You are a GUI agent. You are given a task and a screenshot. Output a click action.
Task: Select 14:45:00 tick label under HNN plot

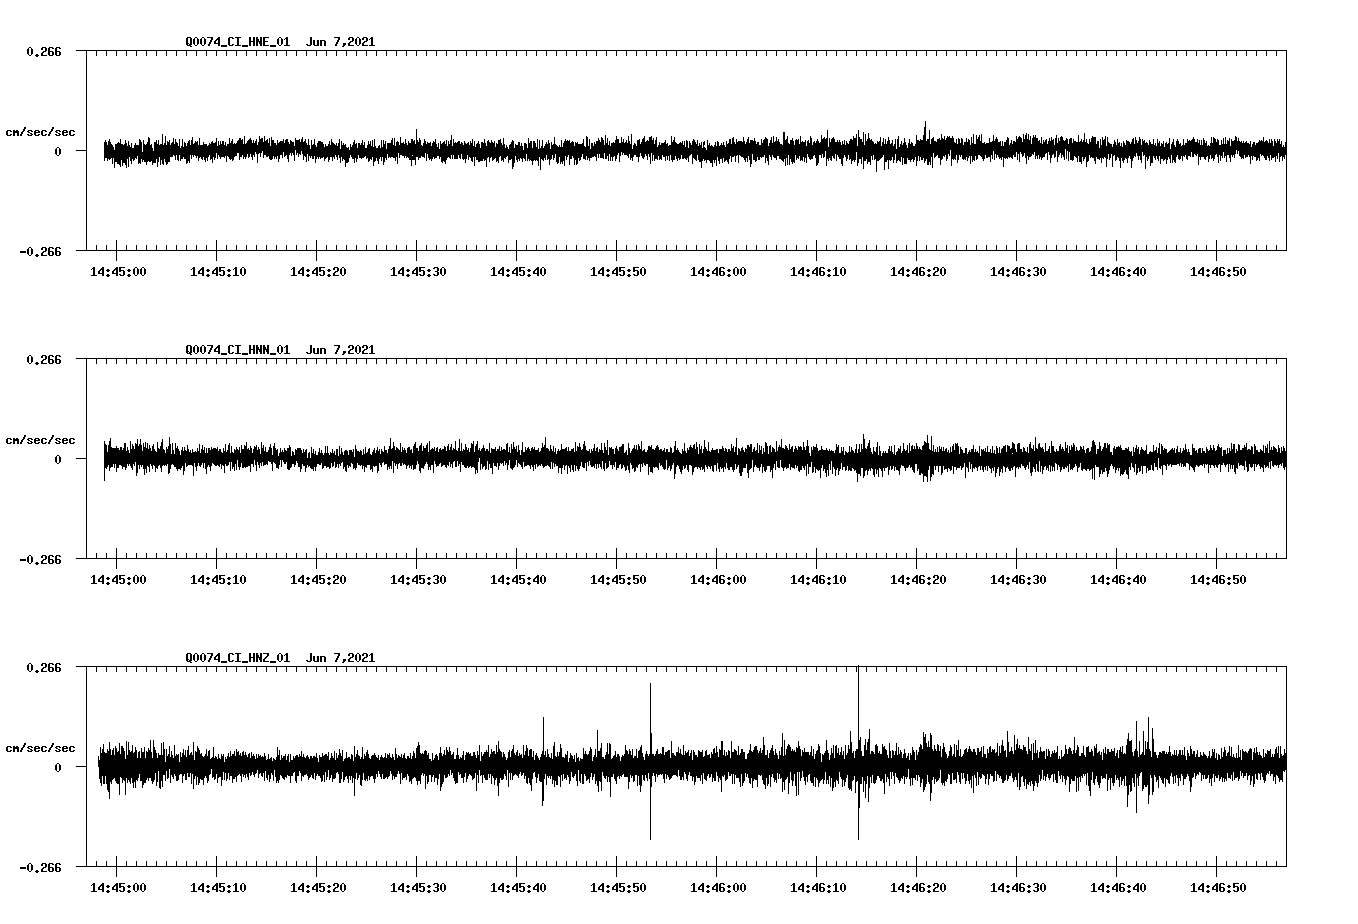click(x=118, y=580)
